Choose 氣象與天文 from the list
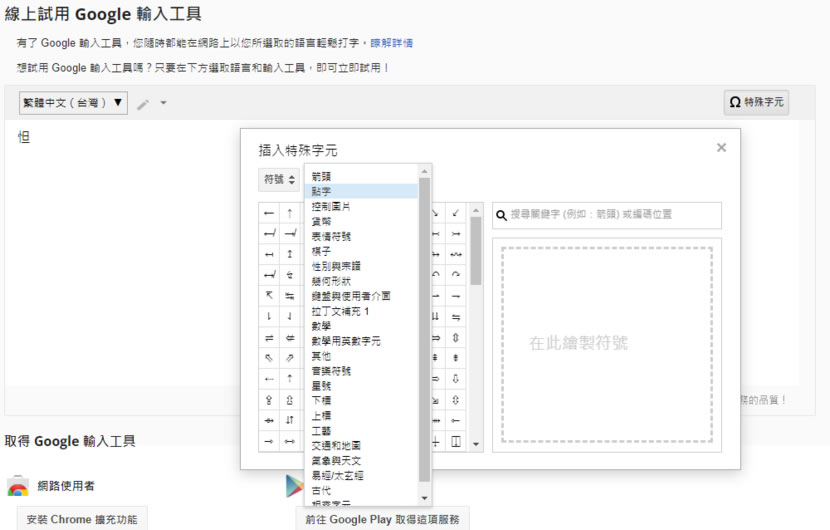This screenshot has height=530, width=830. pyautogui.click(x=361, y=461)
